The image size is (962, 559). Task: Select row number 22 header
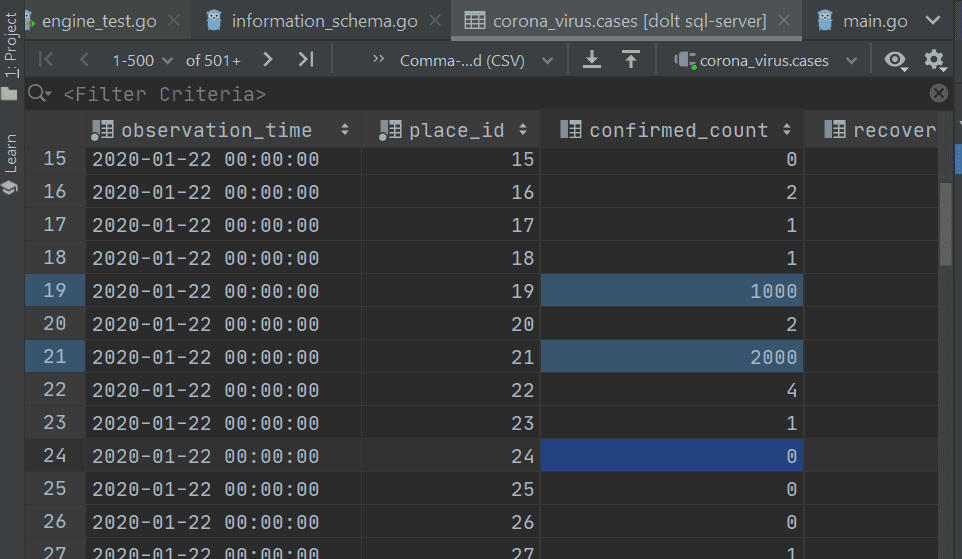click(x=55, y=390)
